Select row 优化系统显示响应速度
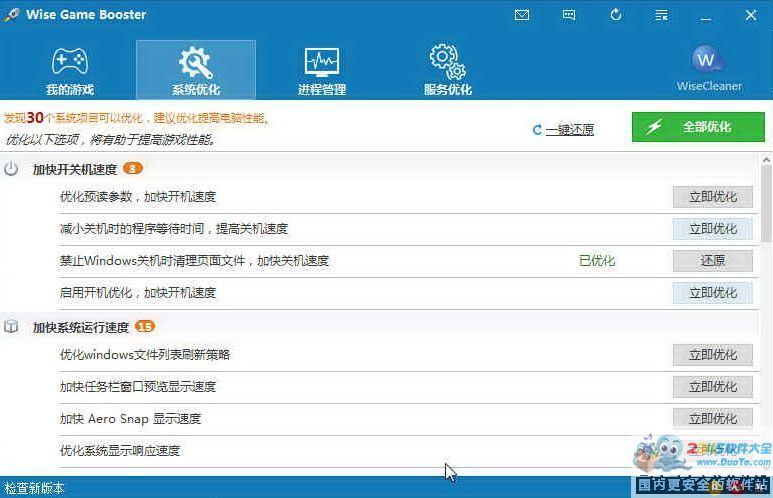The width and height of the screenshot is (773, 498). pyautogui.click(x=409, y=451)
